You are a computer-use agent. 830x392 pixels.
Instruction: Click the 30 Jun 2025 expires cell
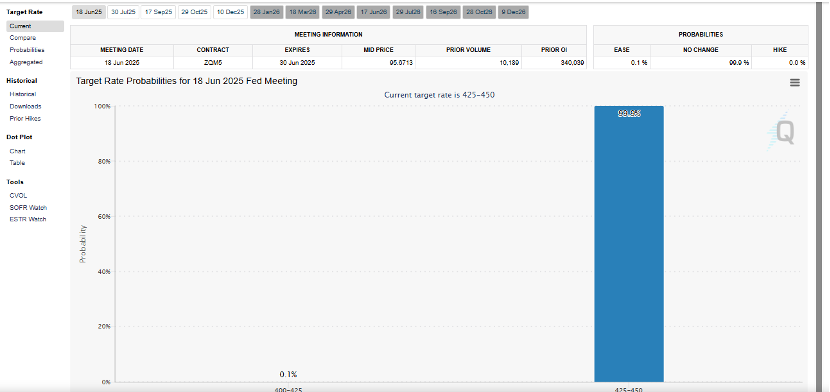[297, 62]
